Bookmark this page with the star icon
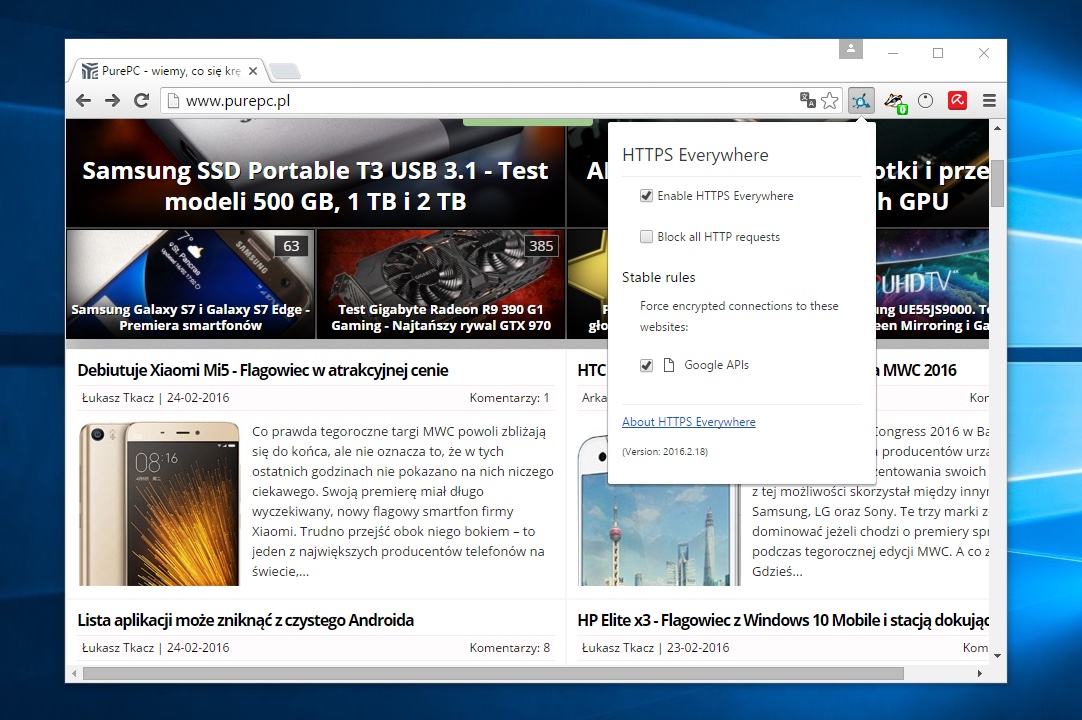1082x720 pixels. [830, 100]
